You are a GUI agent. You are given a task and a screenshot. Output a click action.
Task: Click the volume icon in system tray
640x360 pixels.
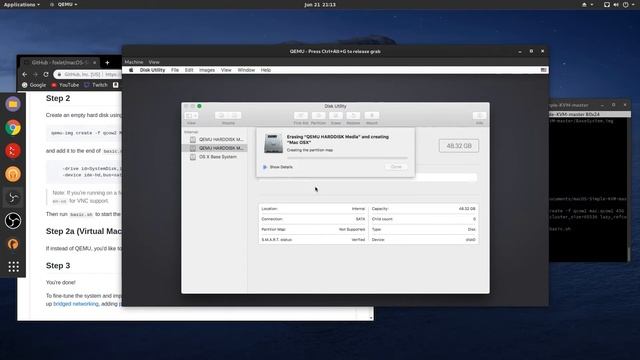click(x=616, y=4)
